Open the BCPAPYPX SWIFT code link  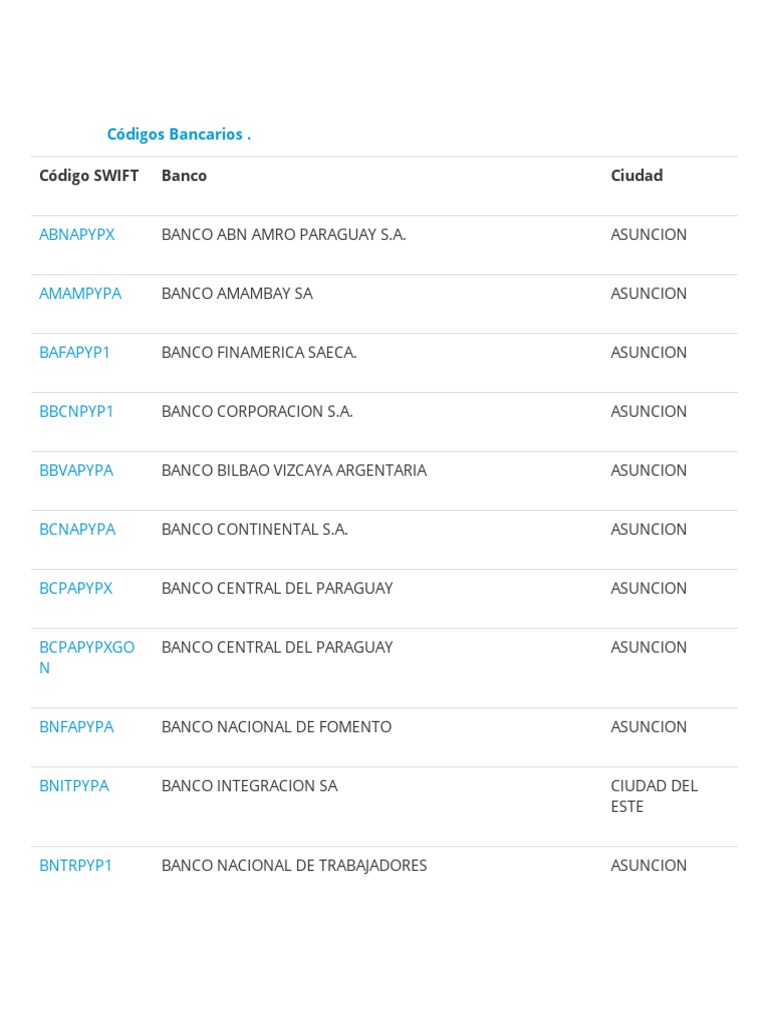(76, 588)
